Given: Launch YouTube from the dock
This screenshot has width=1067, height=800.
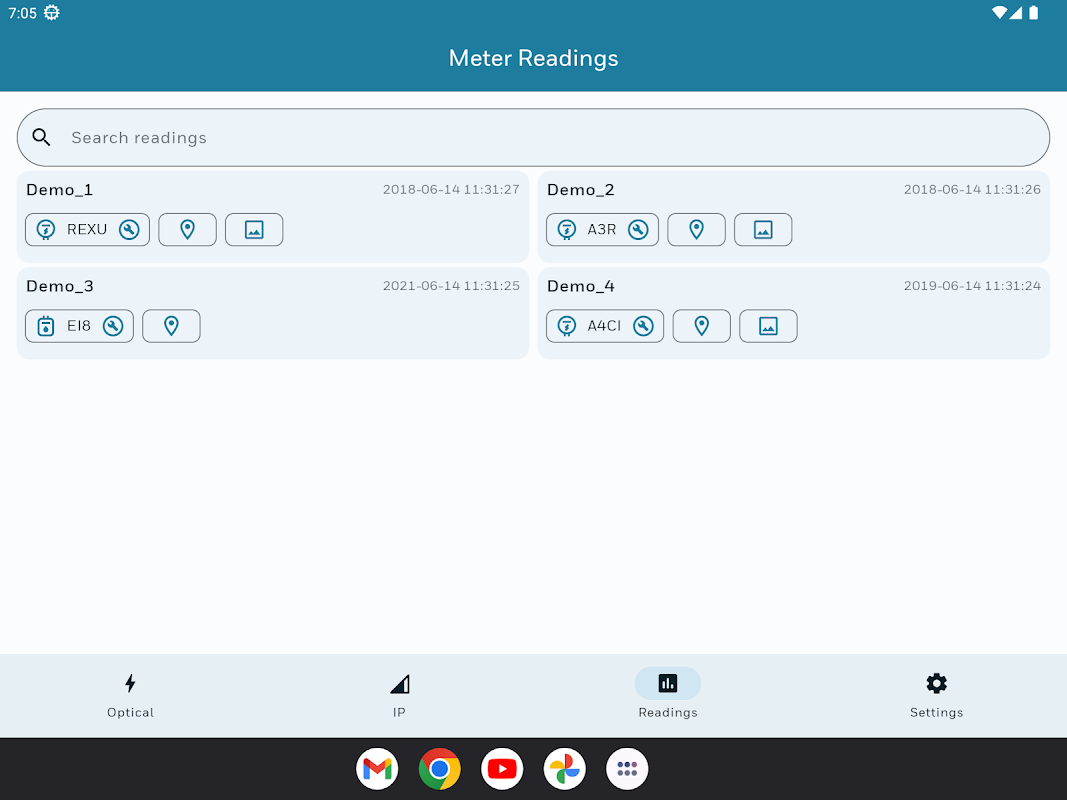Looking at the screenshot, I should (x=502, y=769).
